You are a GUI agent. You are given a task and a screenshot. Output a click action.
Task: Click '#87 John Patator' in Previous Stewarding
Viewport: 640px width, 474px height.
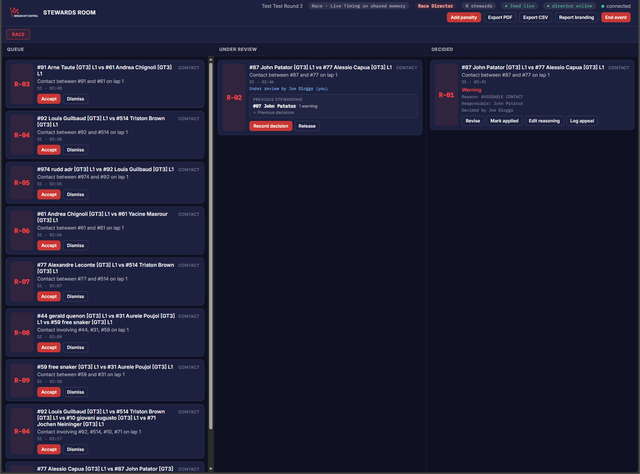coord(274,106)
